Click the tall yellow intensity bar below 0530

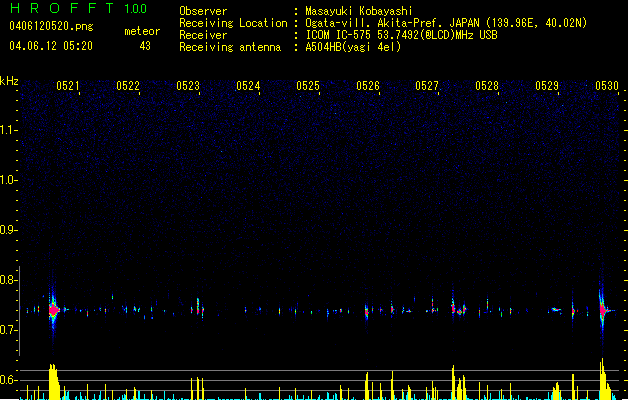[x=604, y=379]
